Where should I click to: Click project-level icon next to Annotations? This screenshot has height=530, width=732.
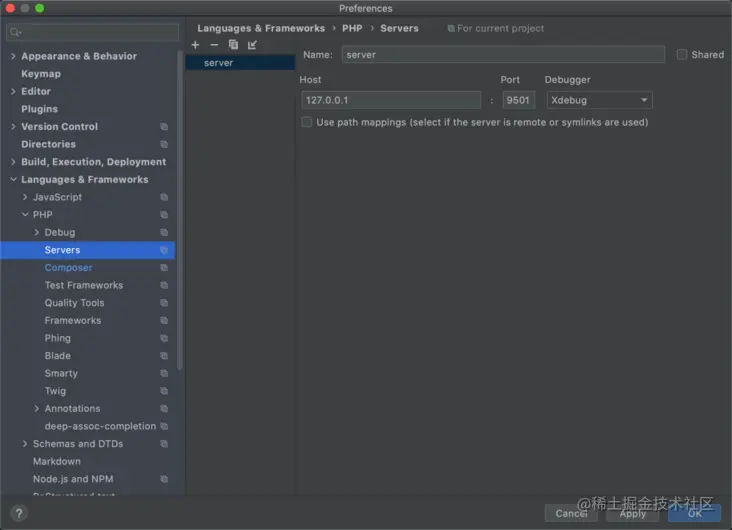[164, 409]
